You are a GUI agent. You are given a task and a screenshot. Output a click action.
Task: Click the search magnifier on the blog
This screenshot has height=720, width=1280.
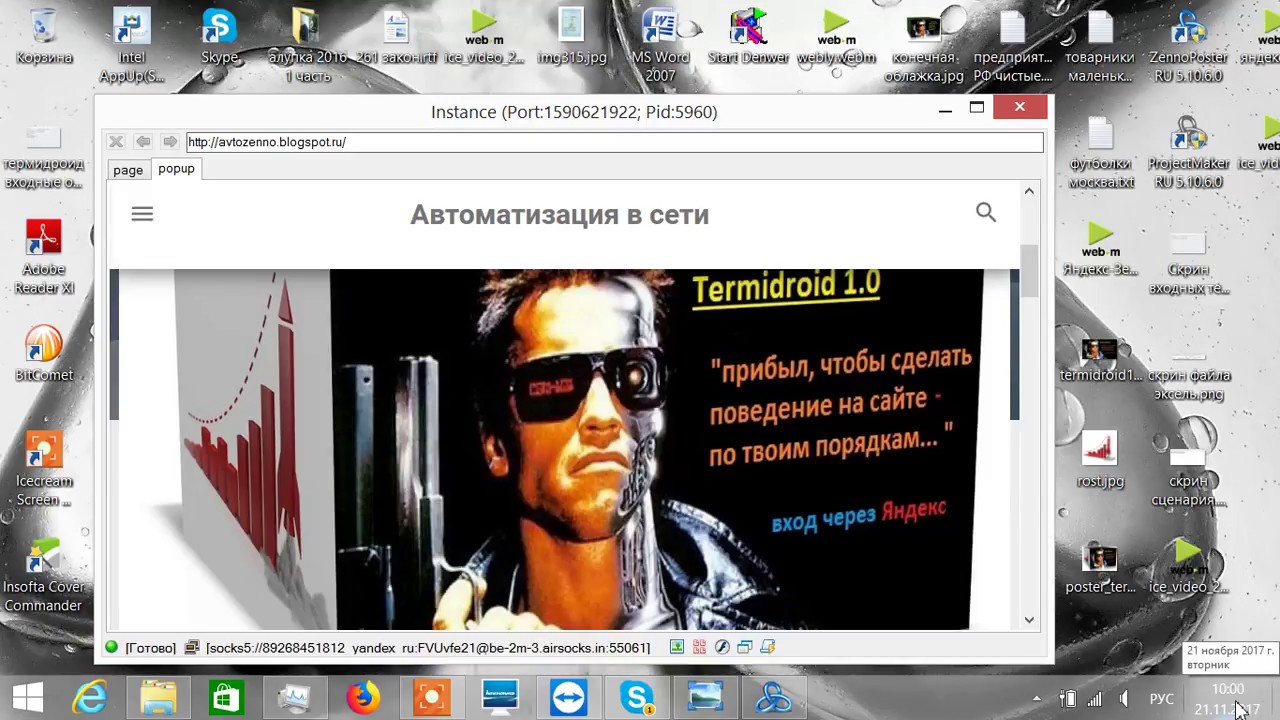click(x=986, y=212)
